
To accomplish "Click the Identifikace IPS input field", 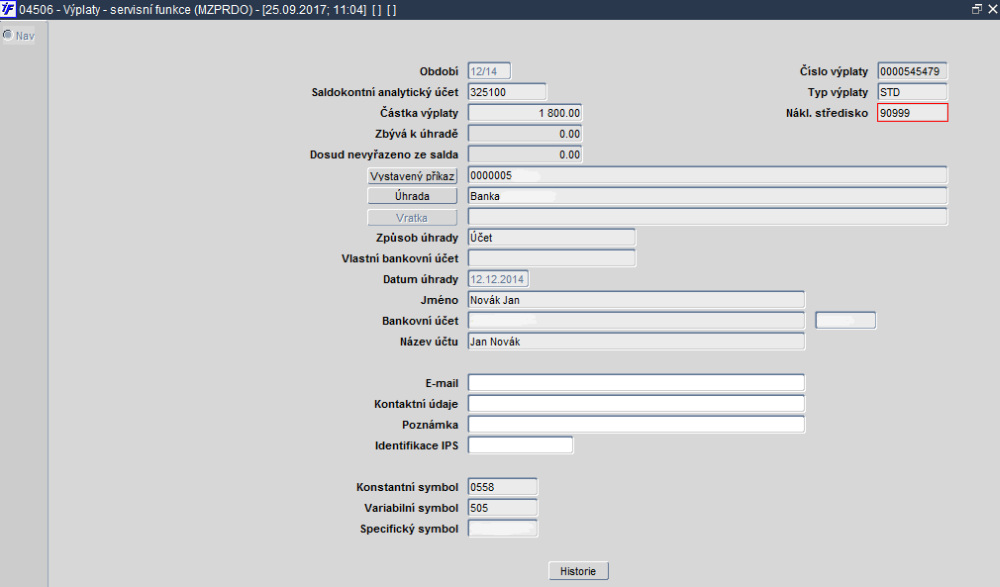I will 520,445.
